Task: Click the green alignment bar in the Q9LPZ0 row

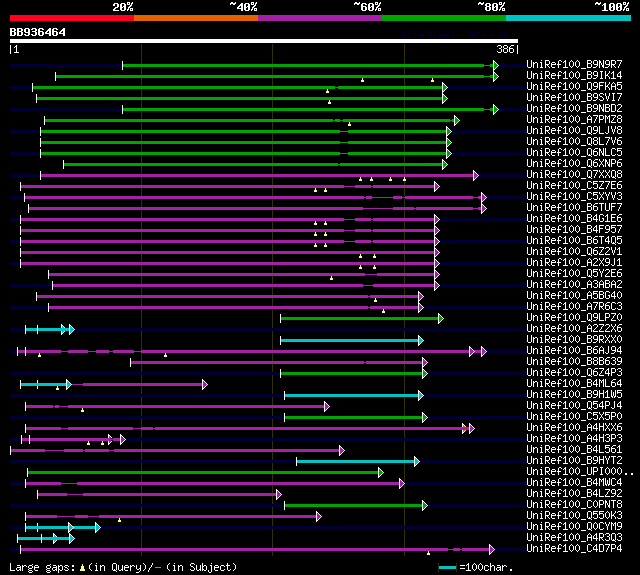Action: [362, 318]
